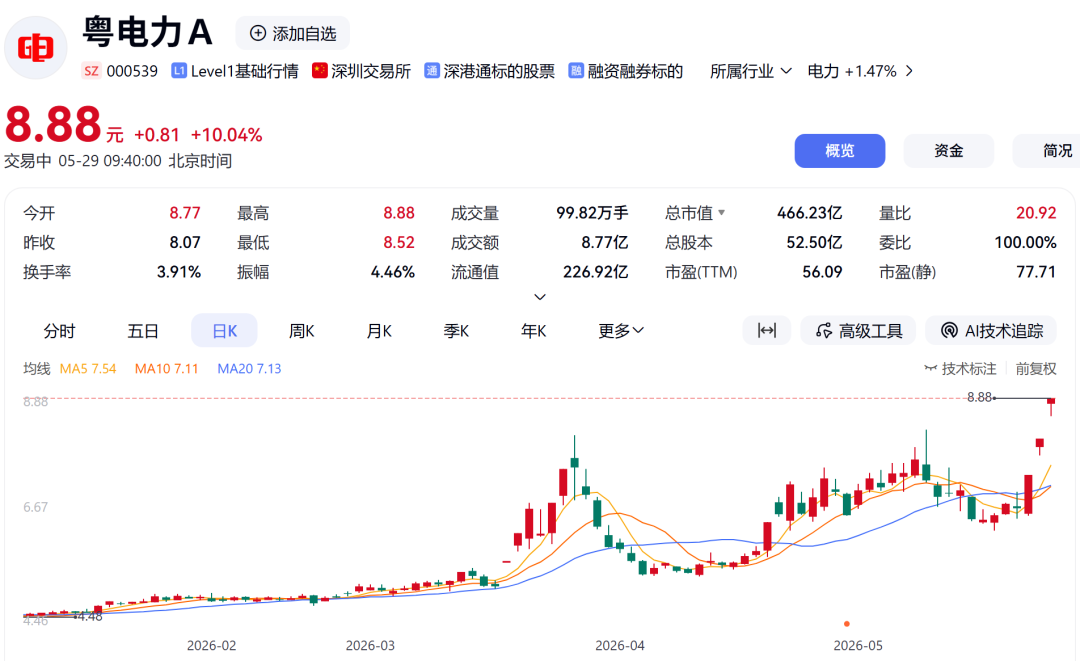Click the +10.04% change value
Screen dimensions: 1080x661
coord(227,134)
